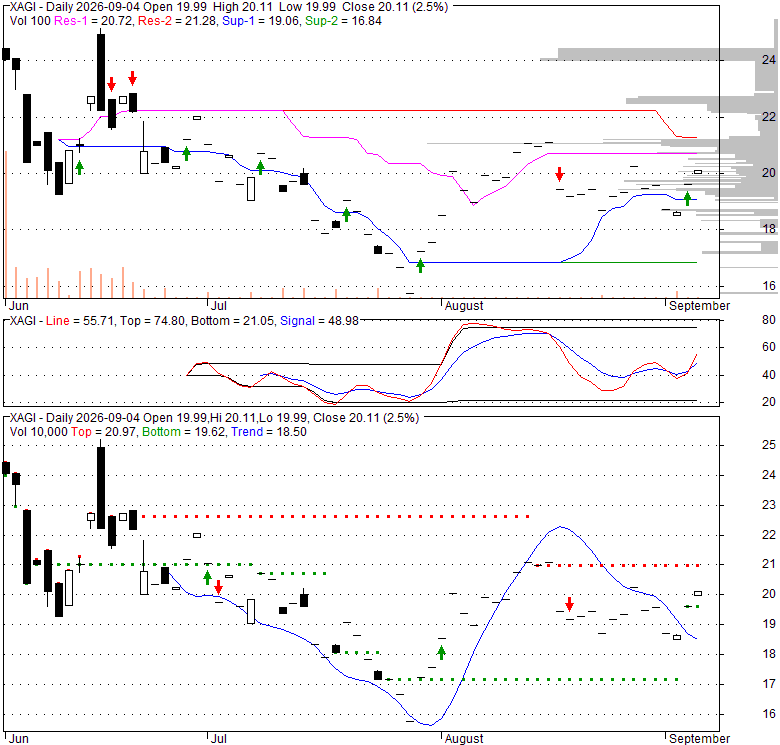The image size is (780, 745).
Task: Click the Res-2 legend label
Action: coord(155,21)
